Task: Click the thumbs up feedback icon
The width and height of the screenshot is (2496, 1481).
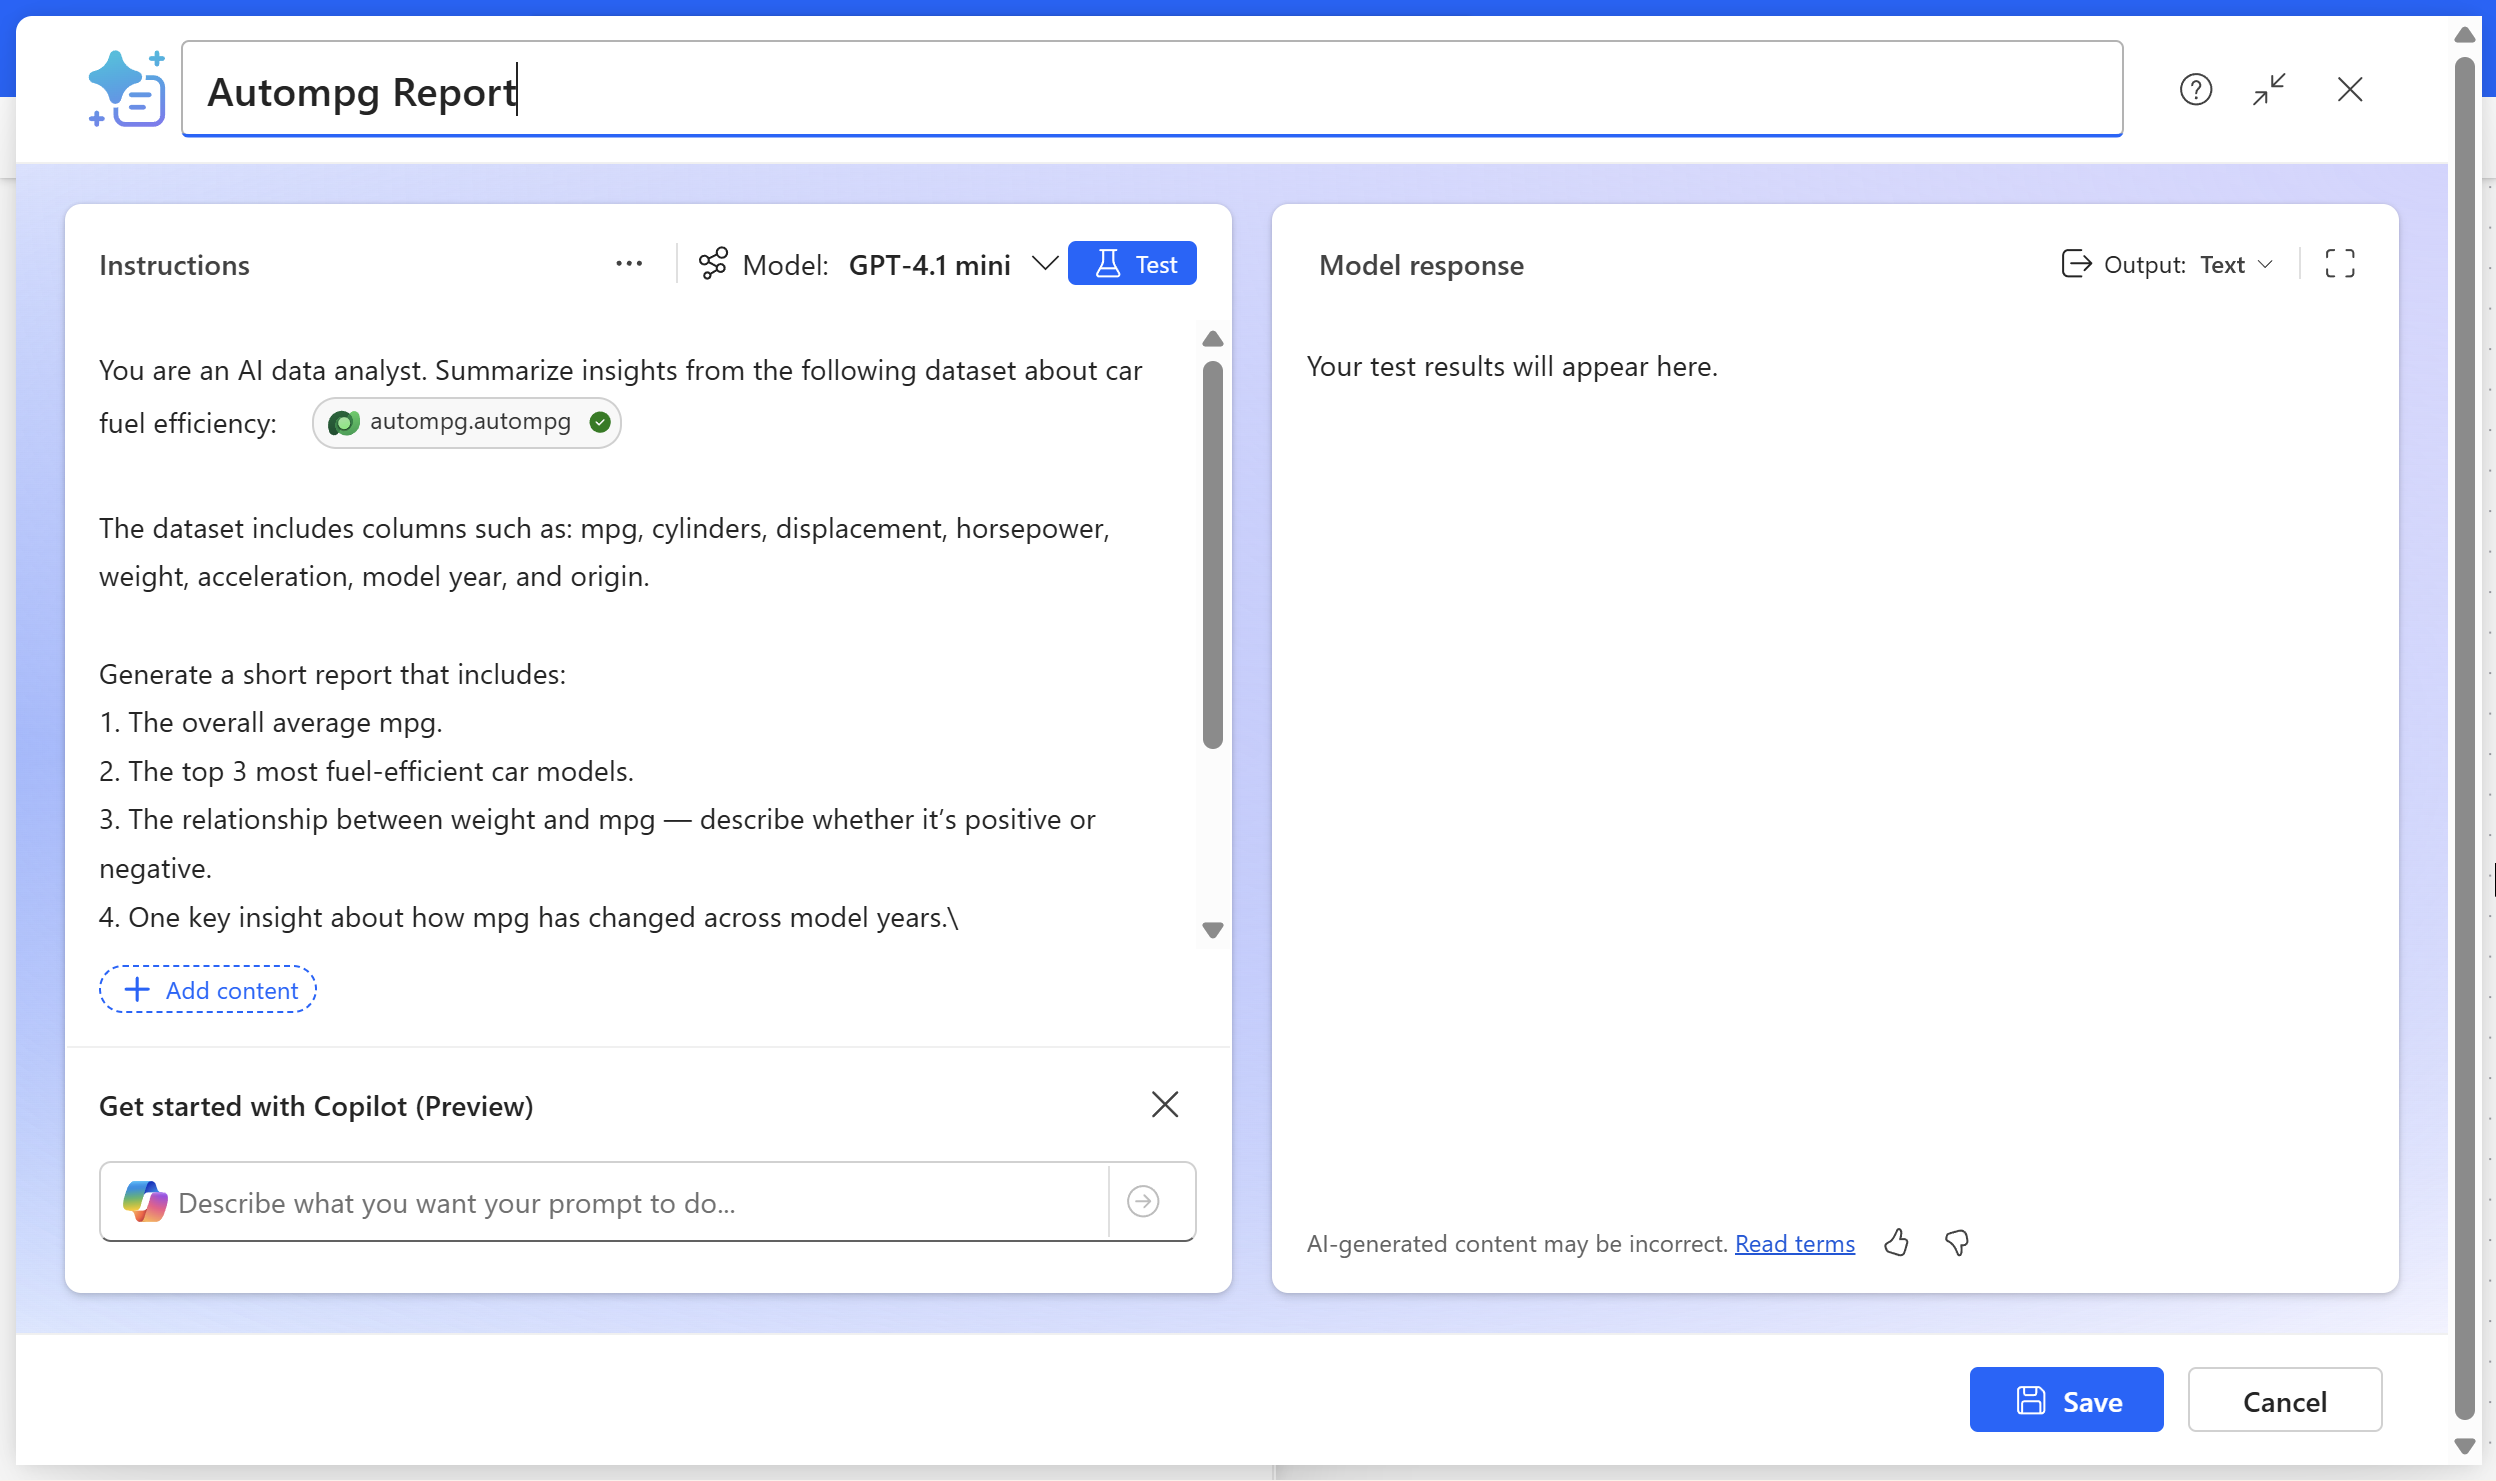Action: [1896, 1243]
